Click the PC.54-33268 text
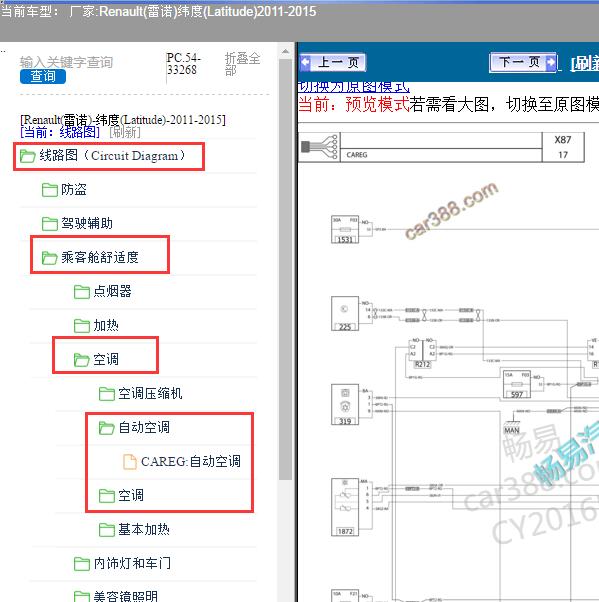This screenshot has height=602, width=599. pos(184,64)
